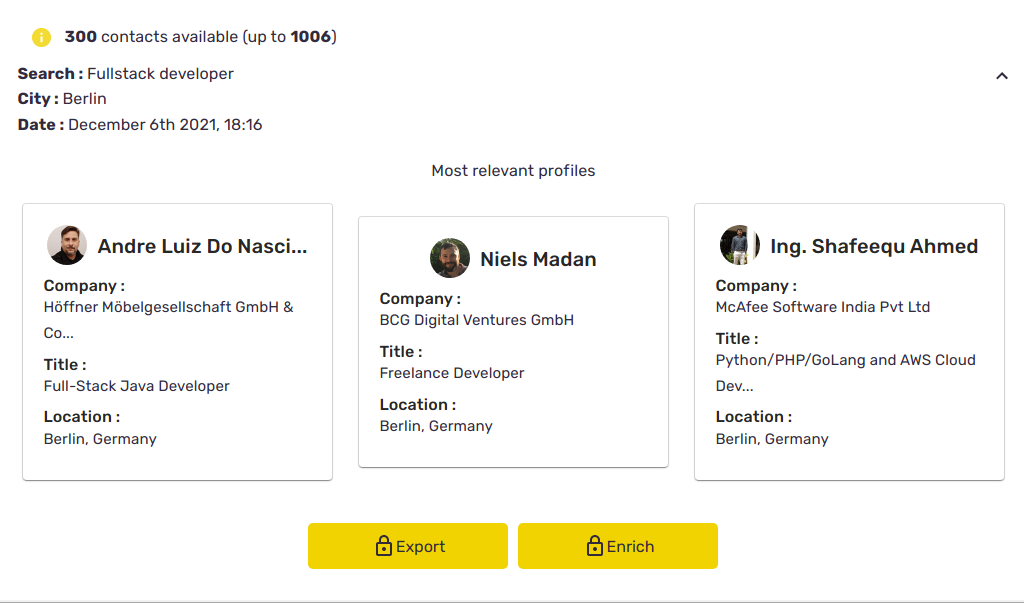Click Full-Stack Java Developer title
This screenshot has width=1024, height=603.
(136, 386)
